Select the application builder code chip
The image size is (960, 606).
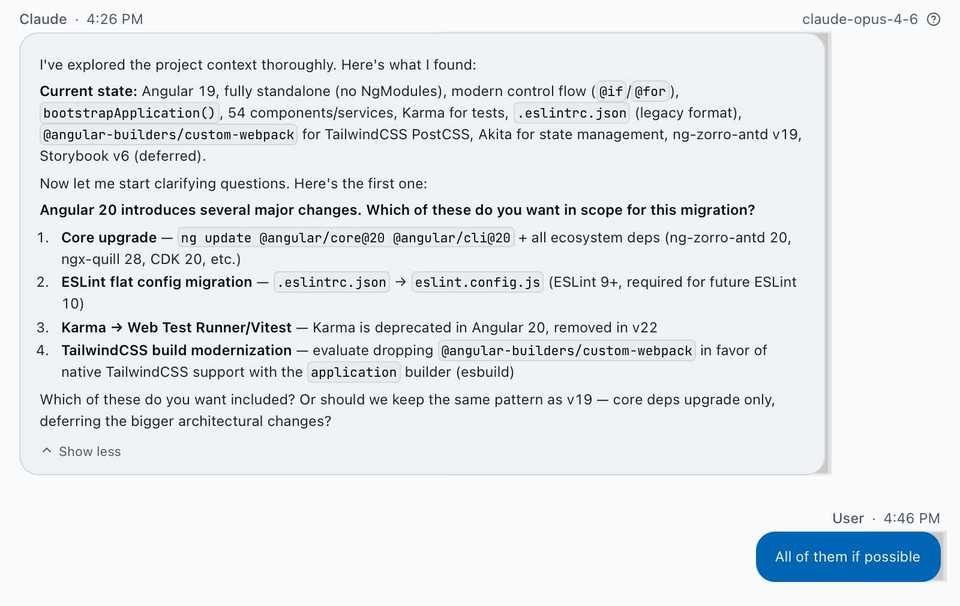pos(353,372)
